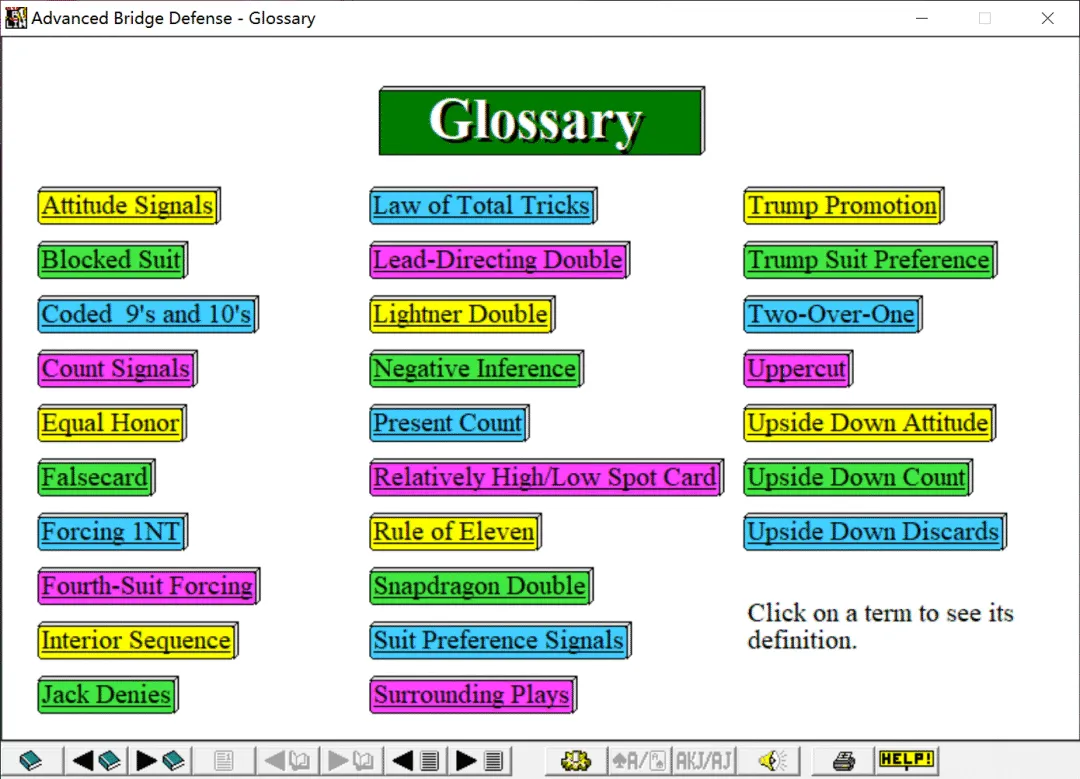Select the Falsecard glossary entry

pos(96,477)
